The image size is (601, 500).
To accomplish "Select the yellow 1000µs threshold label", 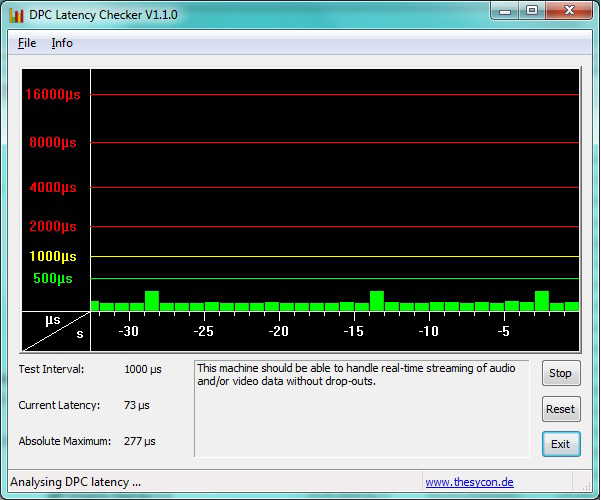I will click(53, 256).
